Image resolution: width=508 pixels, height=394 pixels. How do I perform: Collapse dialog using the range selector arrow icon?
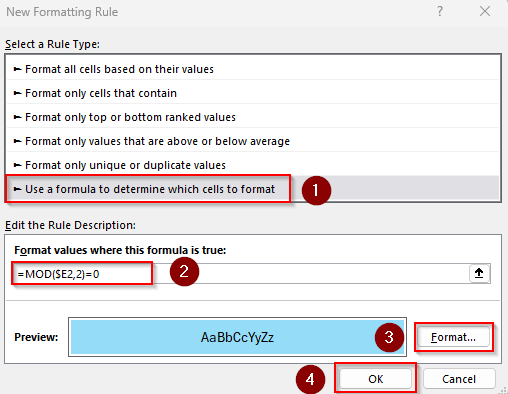pyautogui.click(x=479, y=274)
